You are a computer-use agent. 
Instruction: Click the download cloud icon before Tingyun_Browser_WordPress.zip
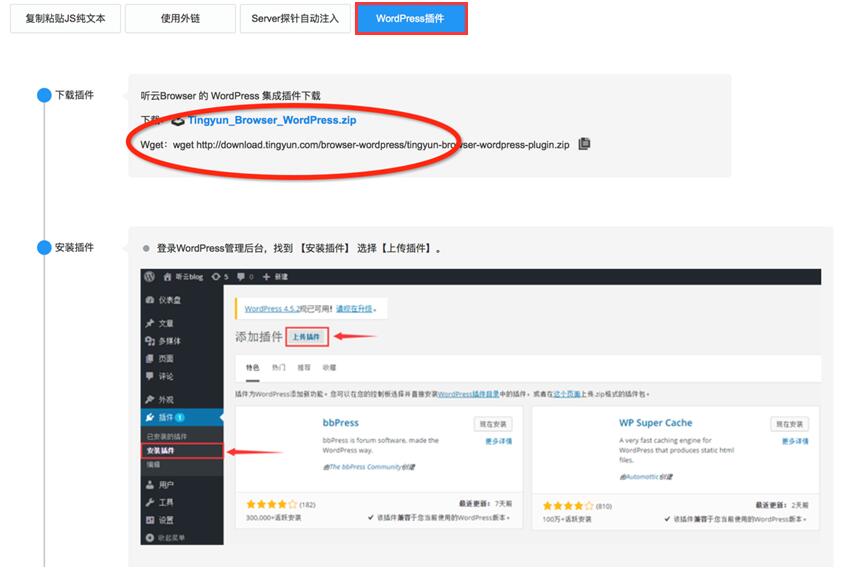(178, 121)
